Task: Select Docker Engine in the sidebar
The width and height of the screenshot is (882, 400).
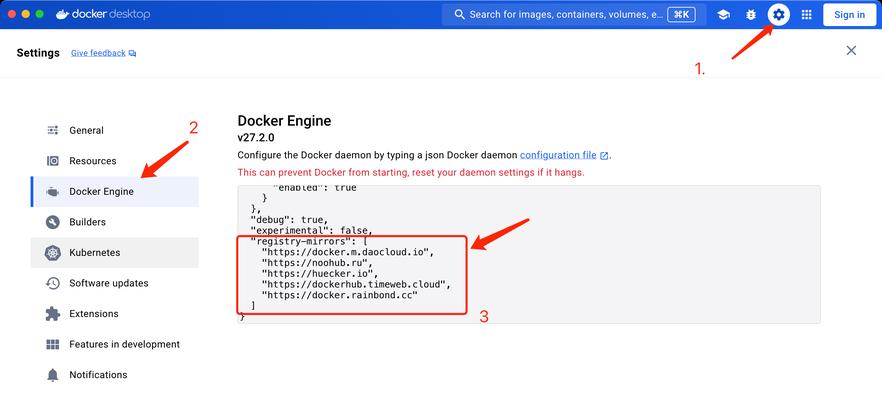Action: [x=115, y=191]
